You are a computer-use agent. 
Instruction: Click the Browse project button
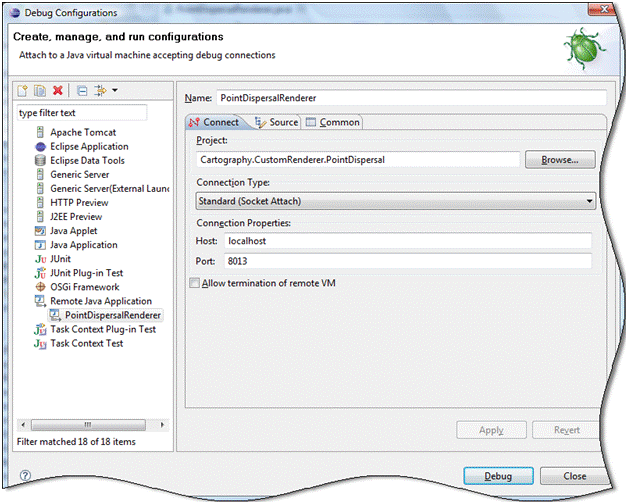coord(560,160)
